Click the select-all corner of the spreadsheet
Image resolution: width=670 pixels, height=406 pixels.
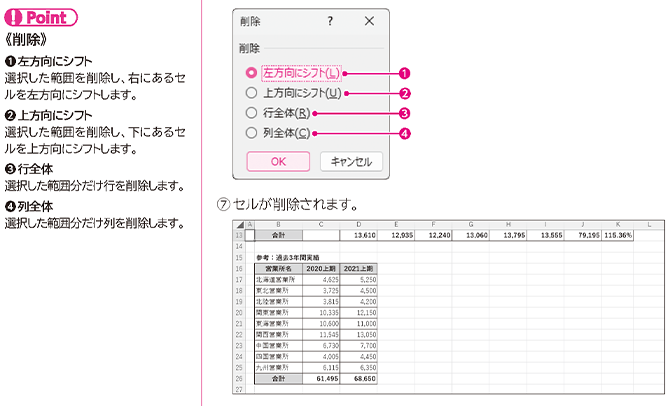(x=238, y=225)
